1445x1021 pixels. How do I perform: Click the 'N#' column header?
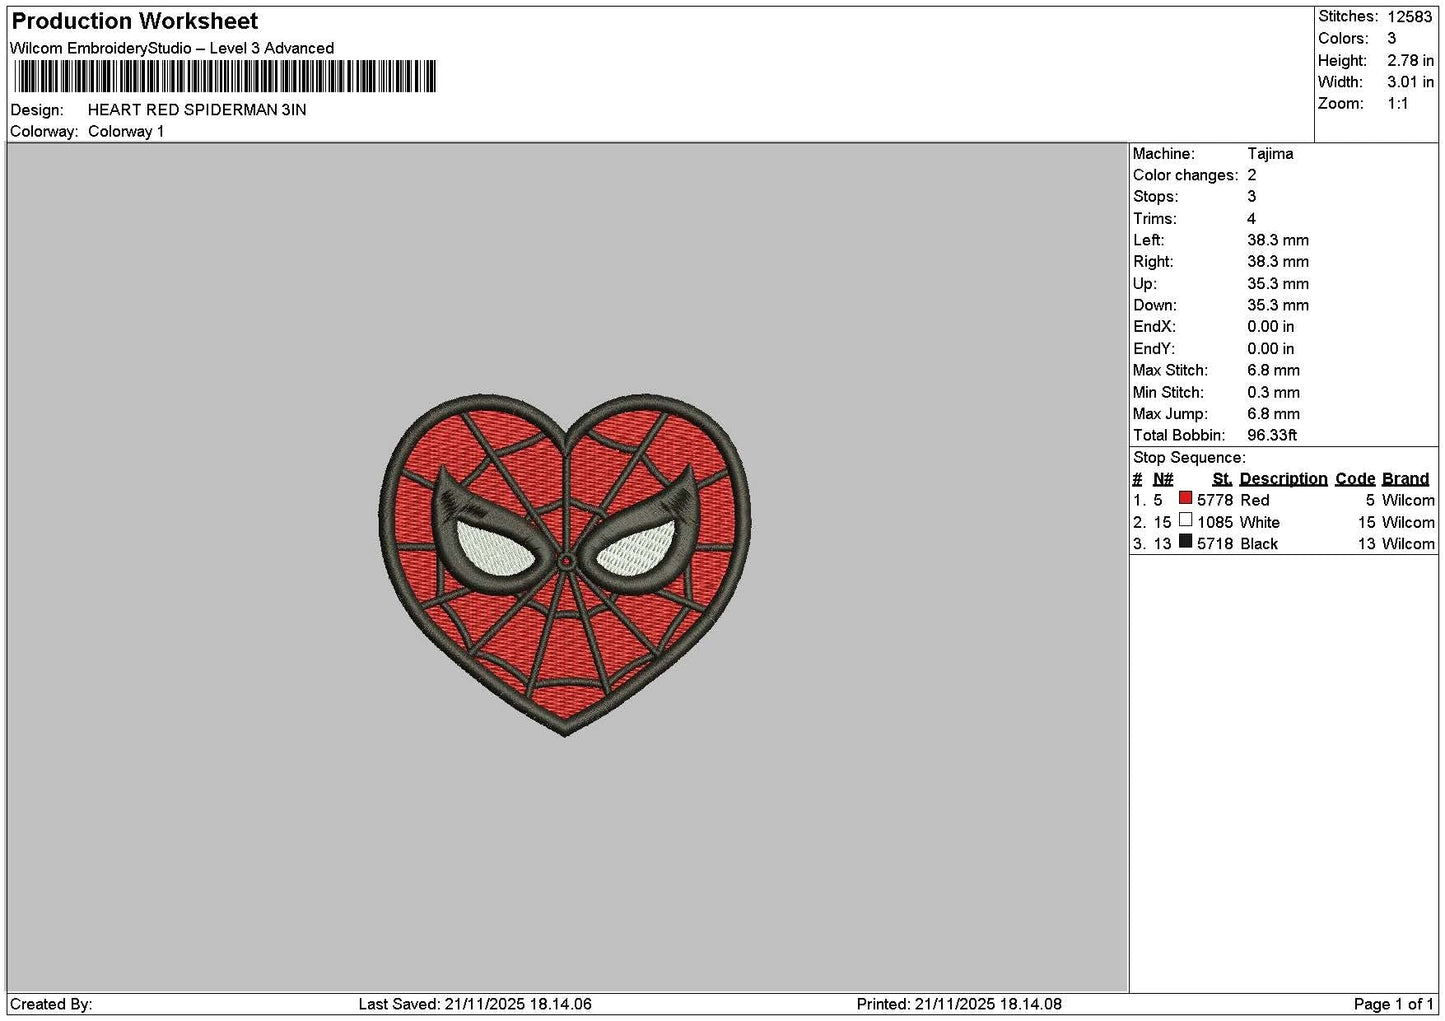tap(1163, 479)
